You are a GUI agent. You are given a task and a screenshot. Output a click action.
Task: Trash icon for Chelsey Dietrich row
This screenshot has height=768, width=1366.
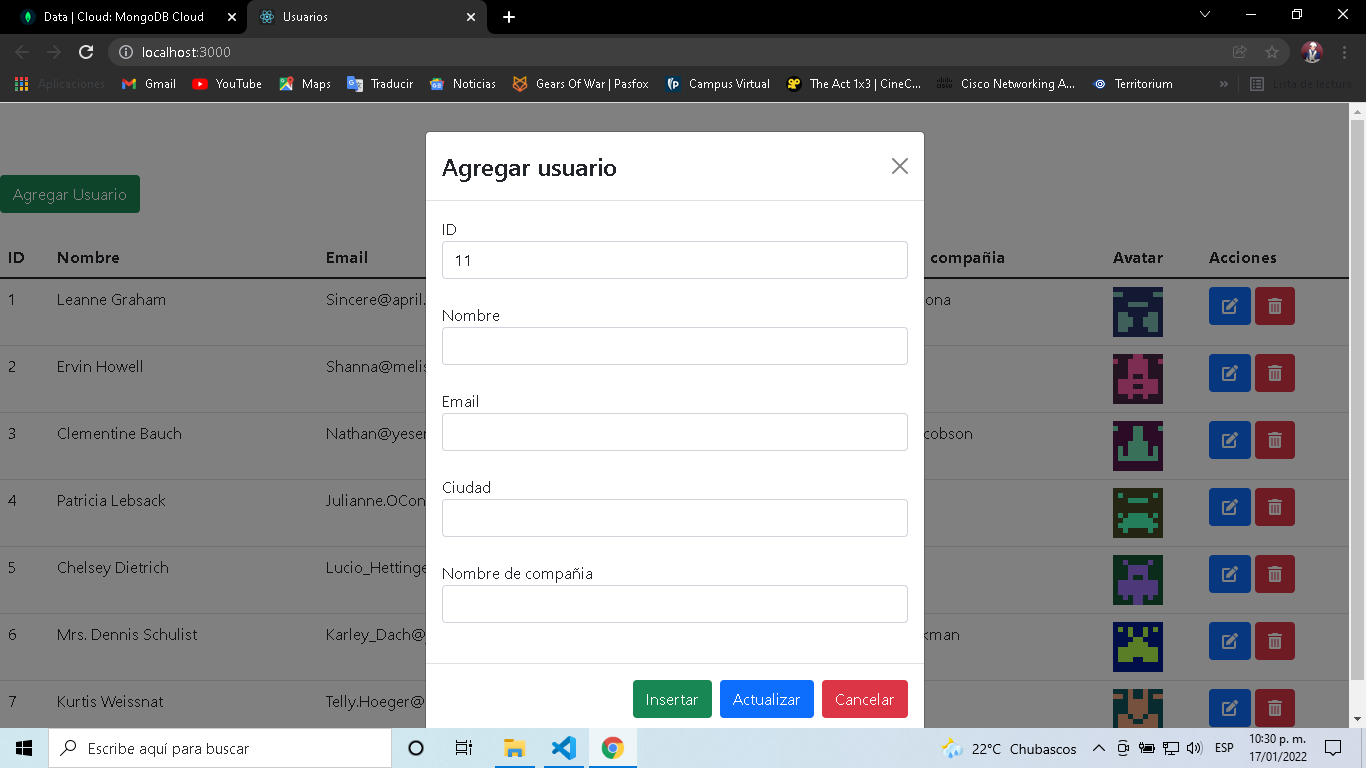click(1275, 574)
